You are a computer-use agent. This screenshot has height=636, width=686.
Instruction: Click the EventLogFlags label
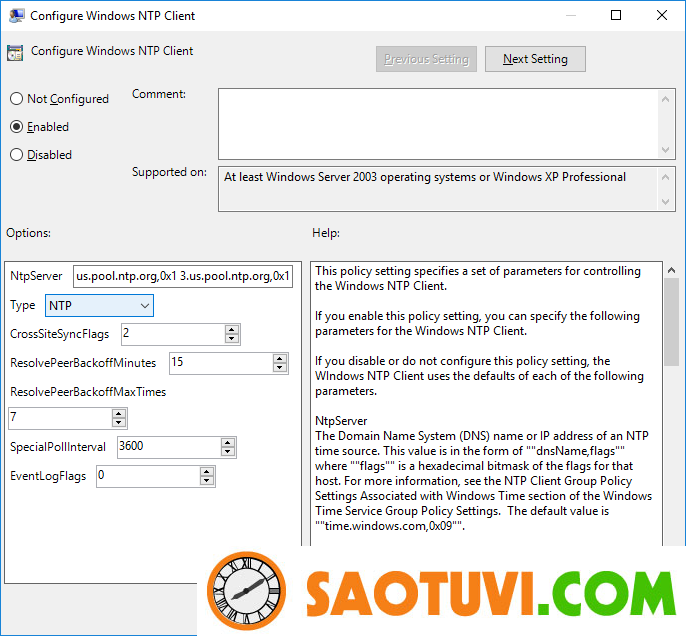click(x=48, y=476)
